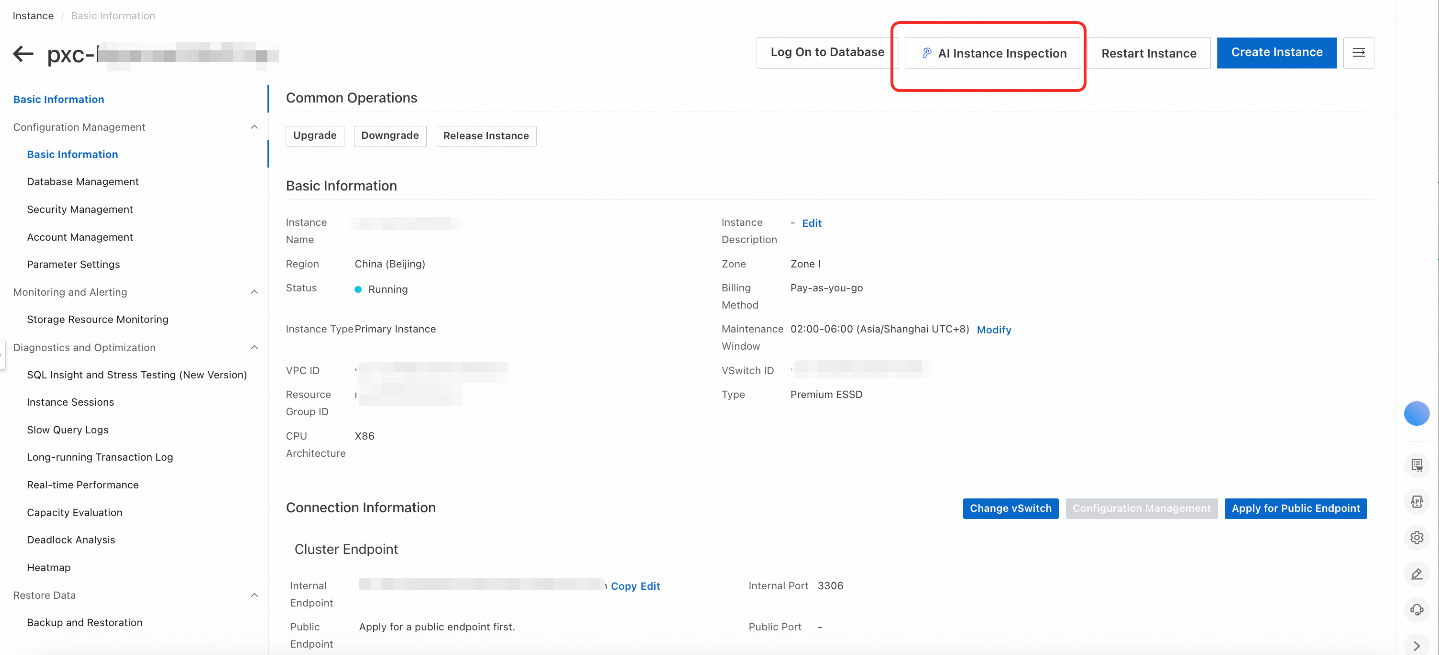Open the shopping cart icon in right sidebar
The width and height of the screenshot is (1439, 655).
click(1417, 465)
